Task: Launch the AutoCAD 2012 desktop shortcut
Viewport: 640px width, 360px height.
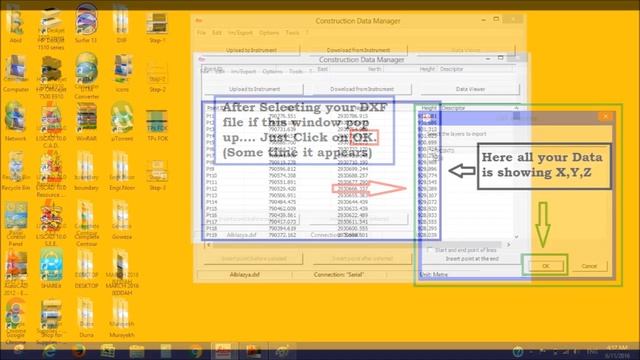Action: [16, 273]
